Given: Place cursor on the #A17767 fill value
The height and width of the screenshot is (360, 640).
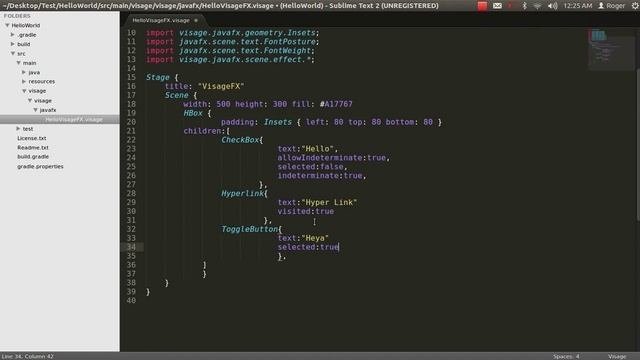Looking at the screenshot, I should 336,104.
